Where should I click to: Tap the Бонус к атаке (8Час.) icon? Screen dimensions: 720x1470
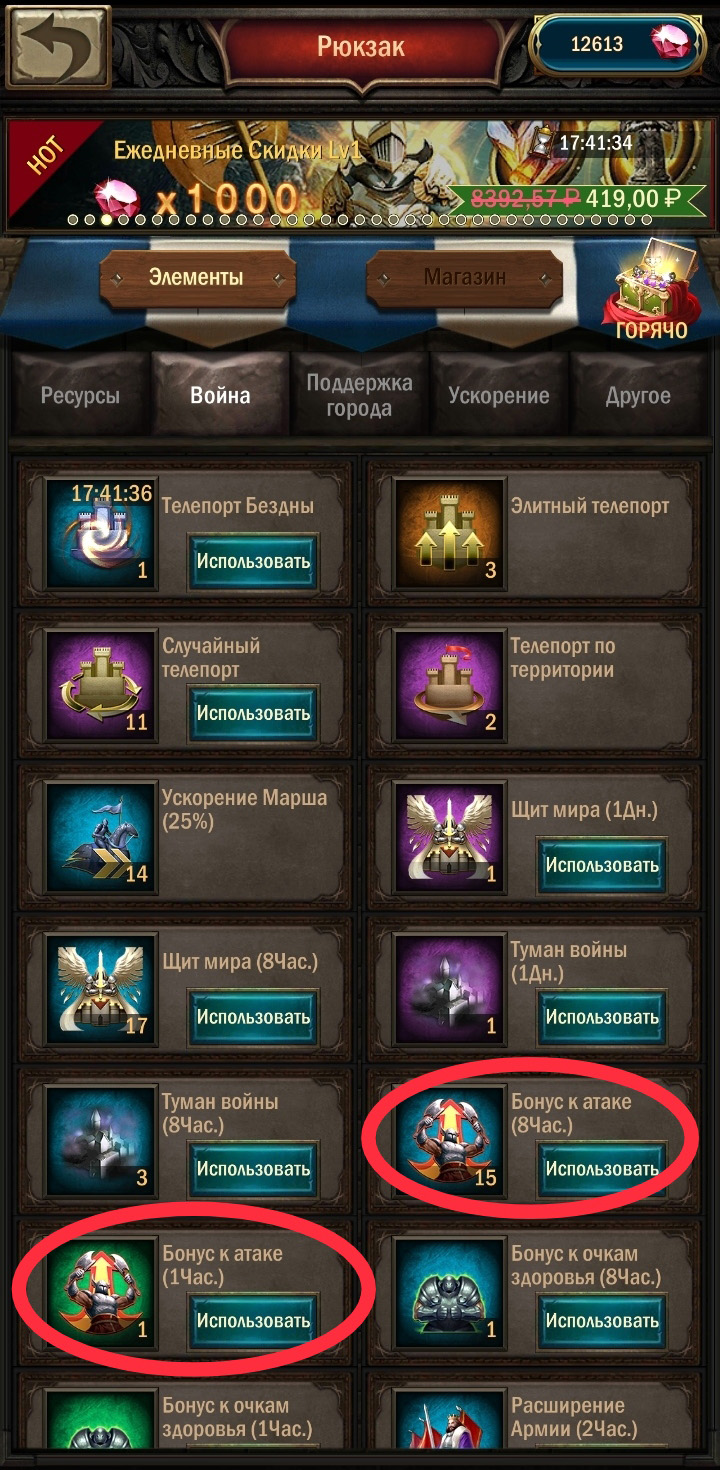(449, 1138)
